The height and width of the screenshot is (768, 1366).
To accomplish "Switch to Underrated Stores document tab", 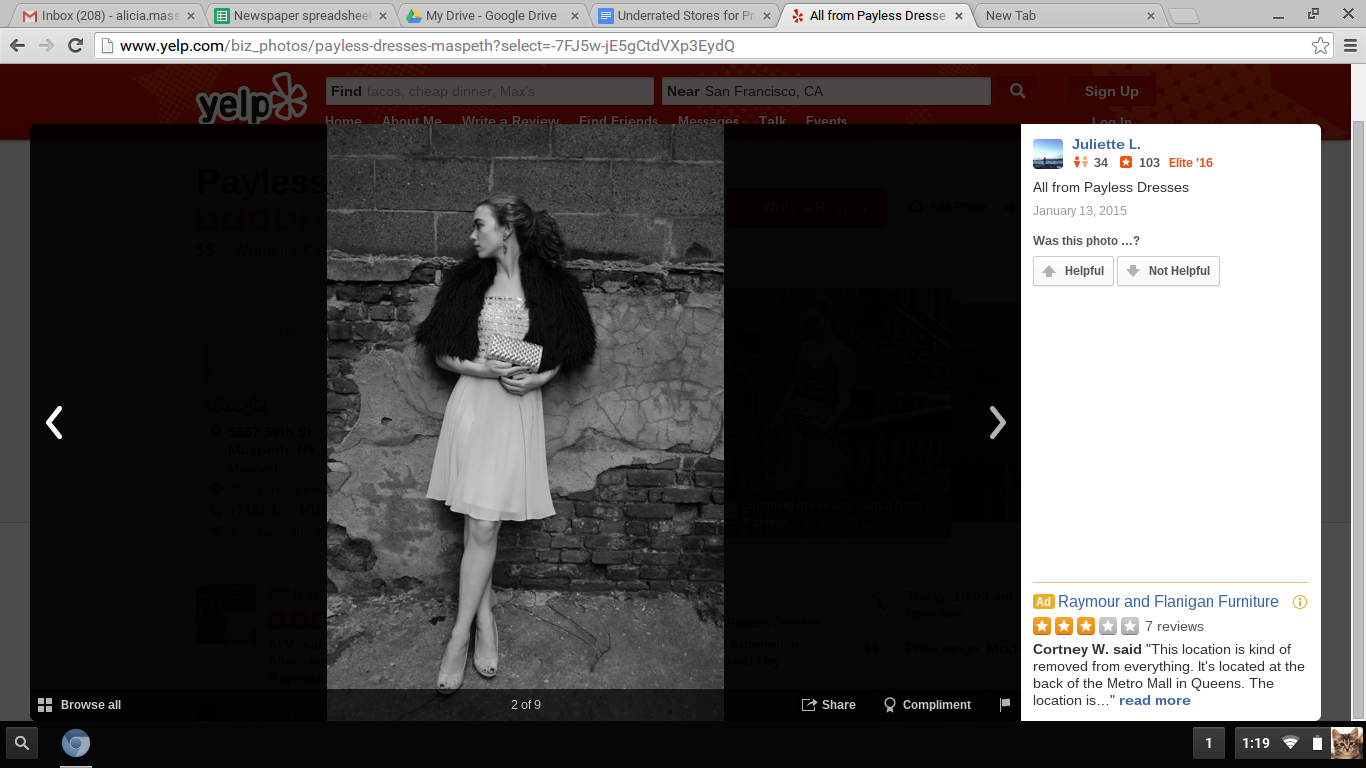I will coord(682,16).
